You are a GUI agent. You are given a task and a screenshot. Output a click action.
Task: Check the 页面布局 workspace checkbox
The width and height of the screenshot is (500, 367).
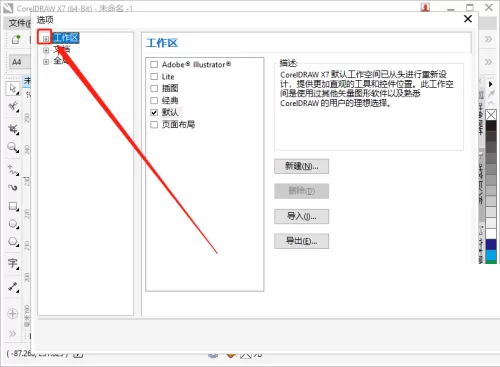[154, 125]
